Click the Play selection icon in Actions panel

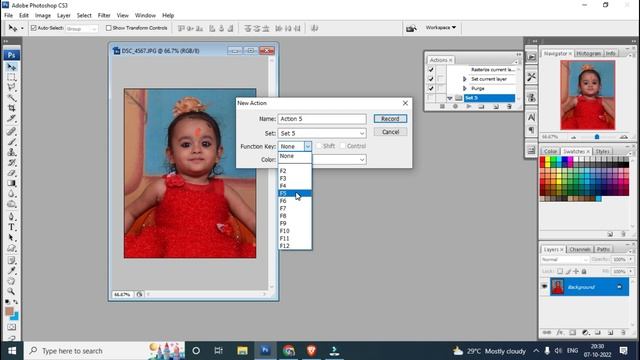click(469, 107)
